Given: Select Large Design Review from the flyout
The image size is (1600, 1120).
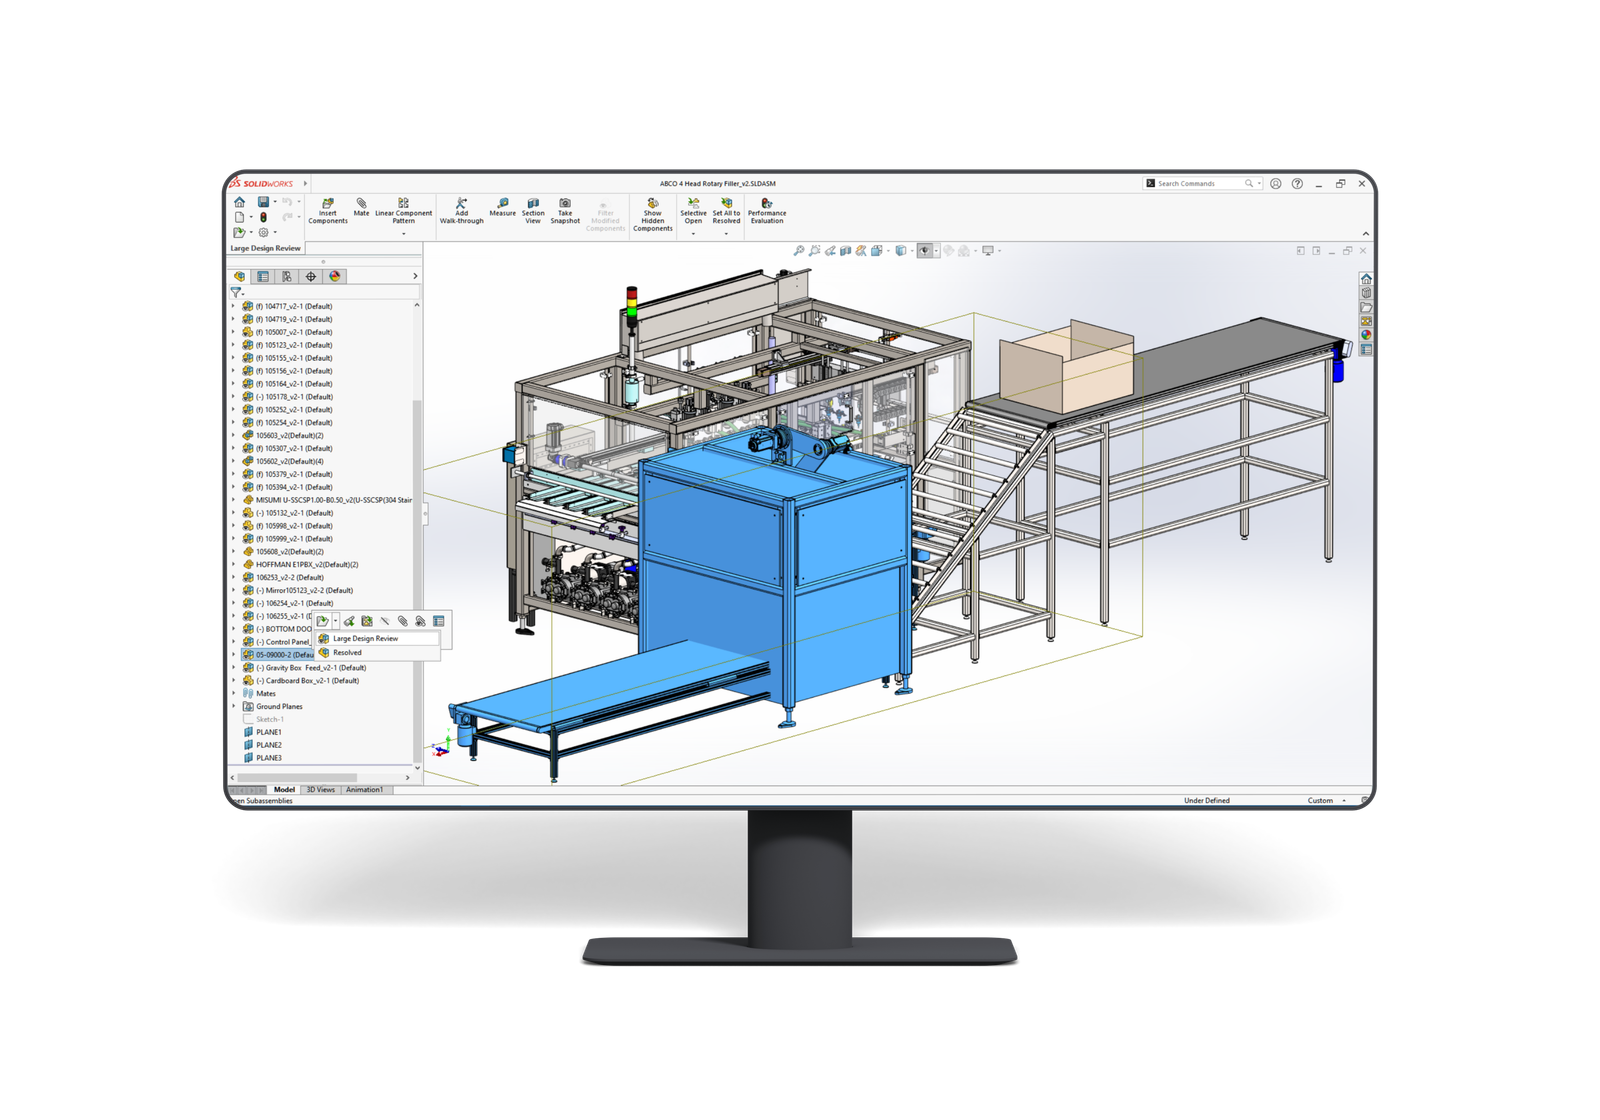Looking at the screenshot, I should [x=366, y=637].
